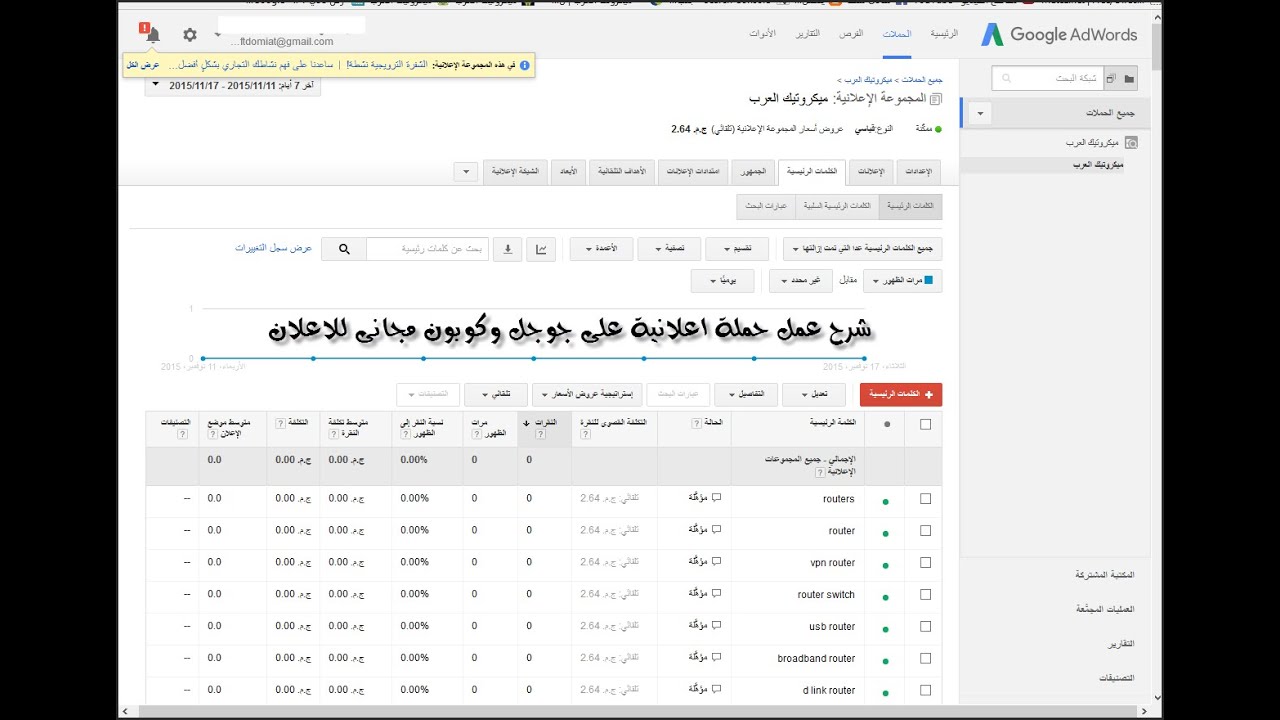Open the all-keywords-except-removed filter dropdown

(x=862, y=249)
